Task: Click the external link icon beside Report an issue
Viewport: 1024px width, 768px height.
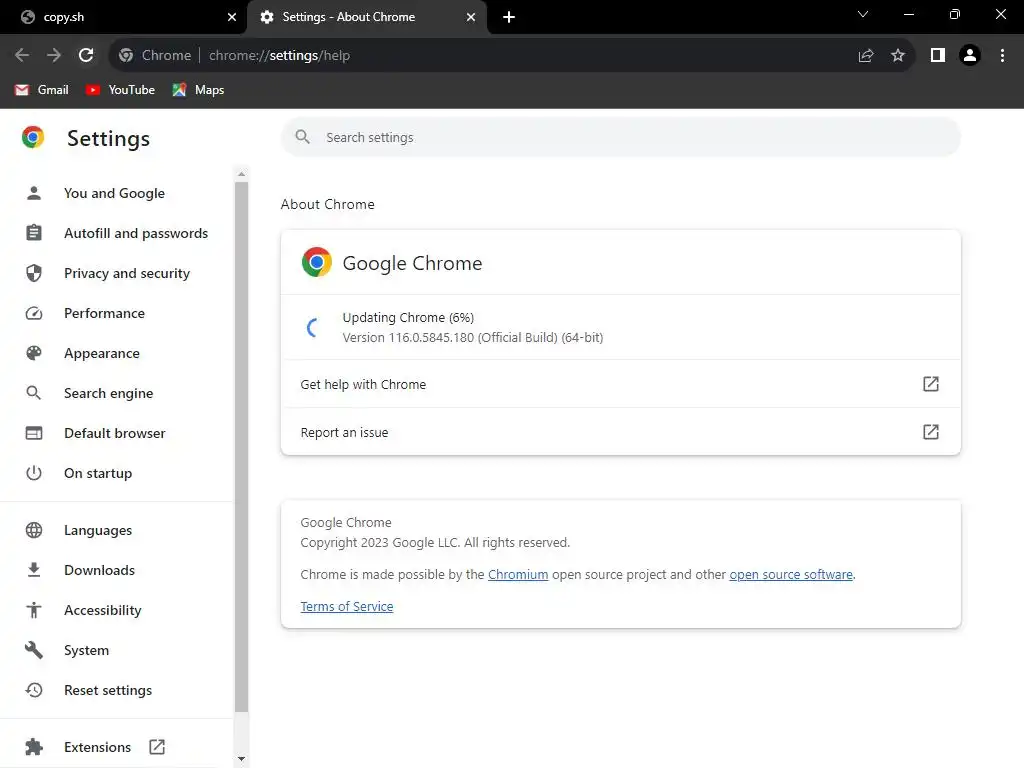Action: pos(930,432)
